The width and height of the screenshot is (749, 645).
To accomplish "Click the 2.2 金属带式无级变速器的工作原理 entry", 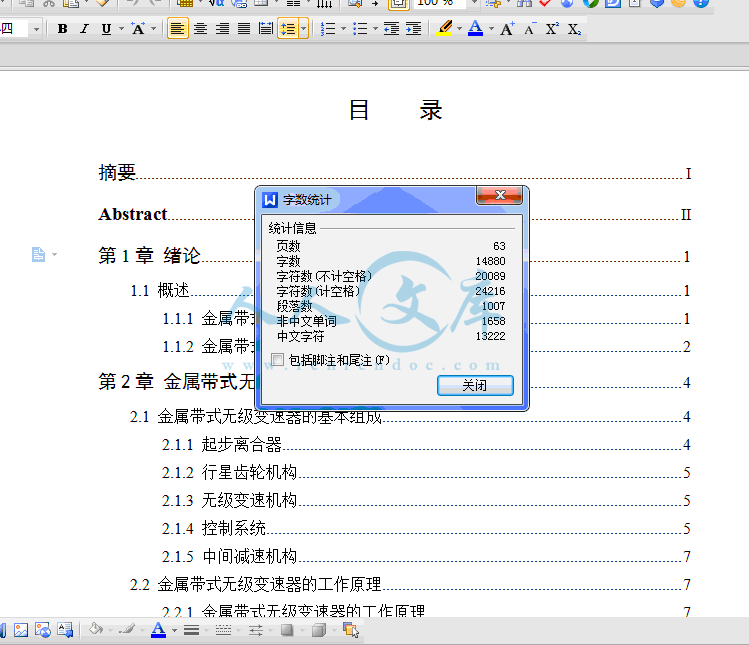I will tap(410, 584).
